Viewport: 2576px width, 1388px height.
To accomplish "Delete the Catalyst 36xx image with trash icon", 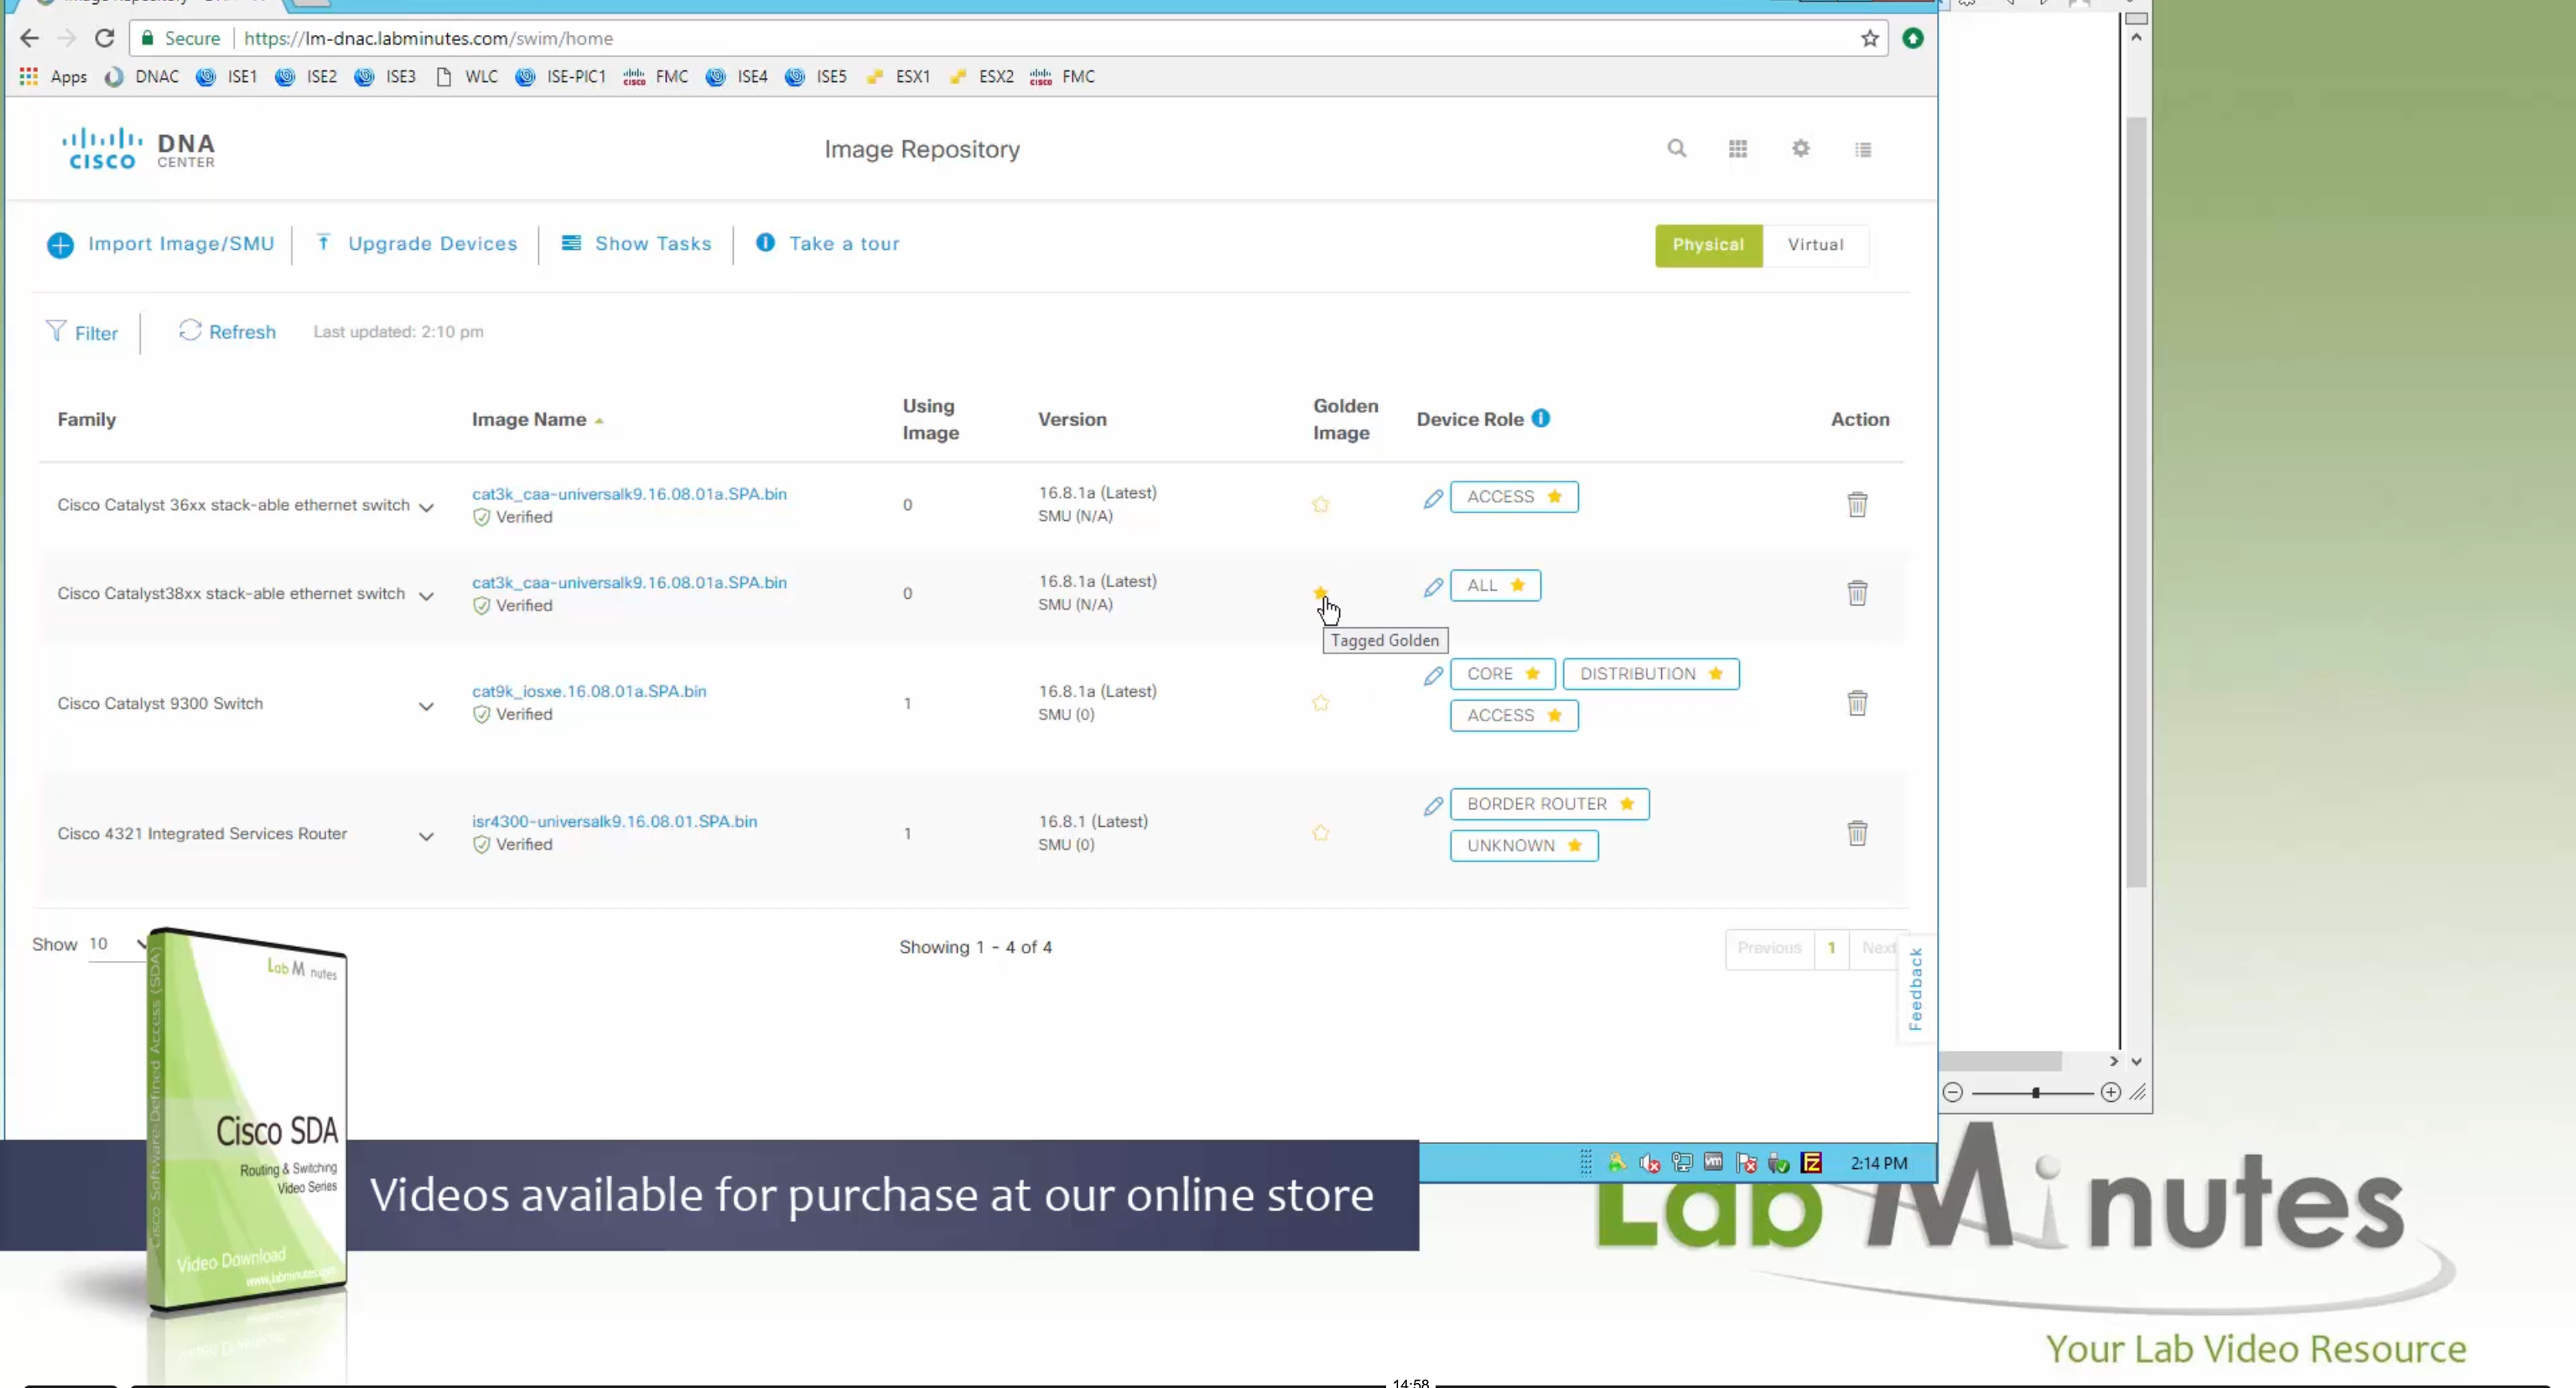I will pos(1856,504).
